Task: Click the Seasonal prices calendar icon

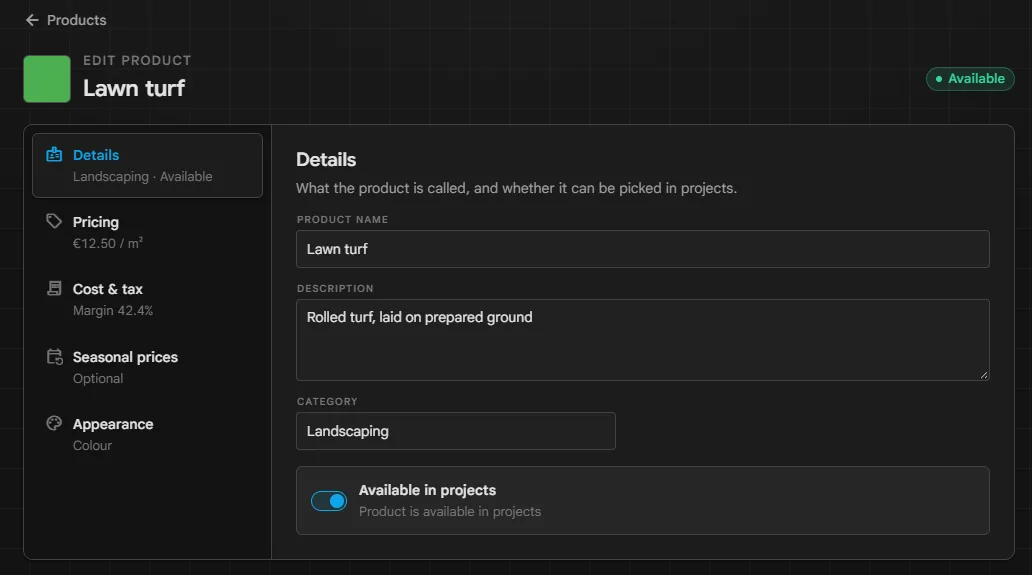Action: pos(55,357)
